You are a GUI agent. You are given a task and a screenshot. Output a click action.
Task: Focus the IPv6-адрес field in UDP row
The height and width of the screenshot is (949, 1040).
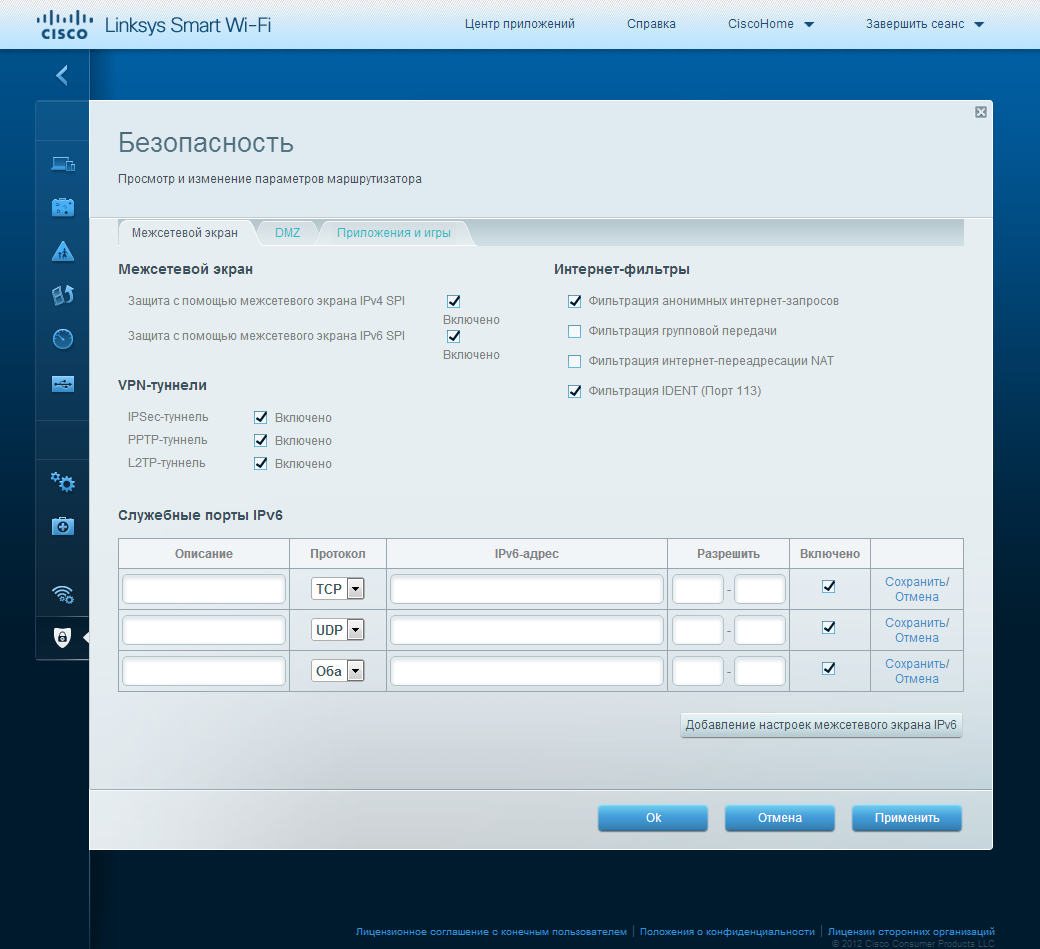(527, 630)
